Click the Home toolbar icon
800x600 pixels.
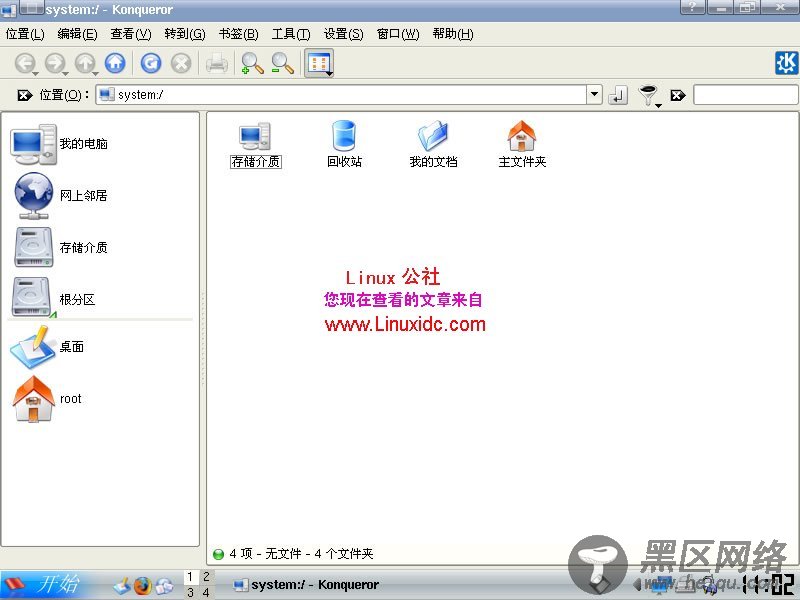[x=113, y=62]
